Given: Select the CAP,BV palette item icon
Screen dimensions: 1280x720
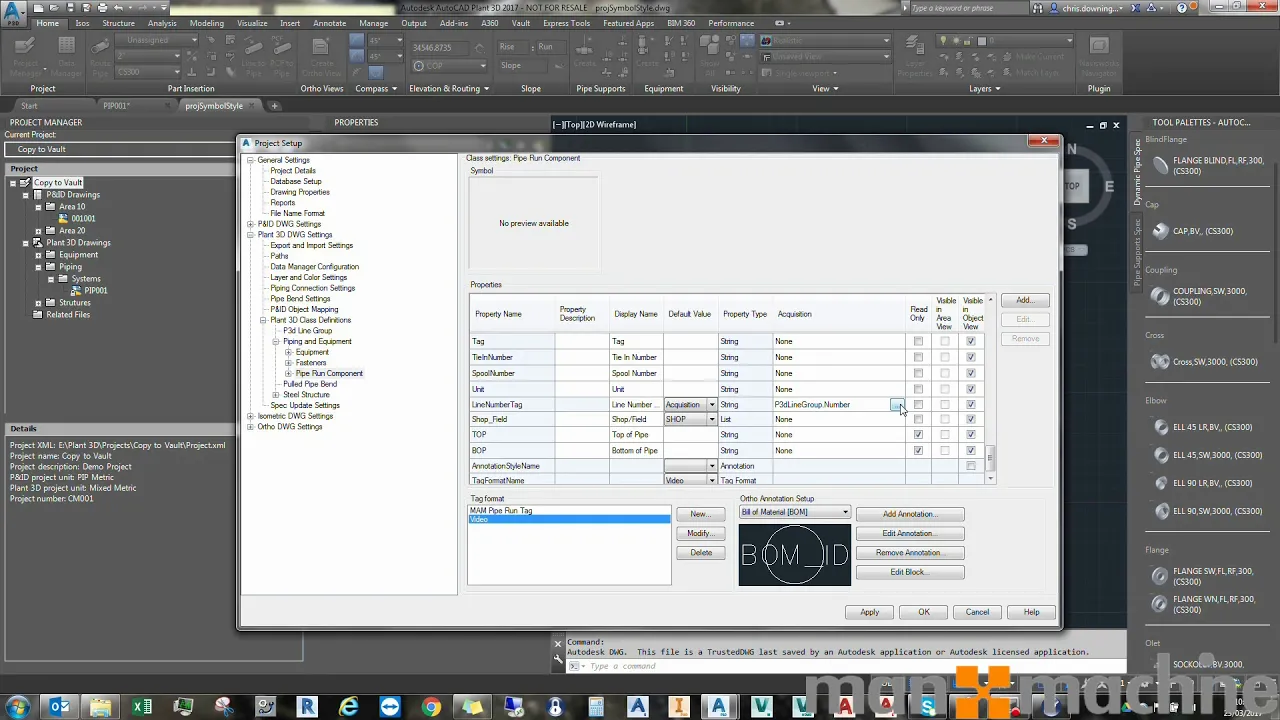Looking at the screenshot, I should 1161,231.
